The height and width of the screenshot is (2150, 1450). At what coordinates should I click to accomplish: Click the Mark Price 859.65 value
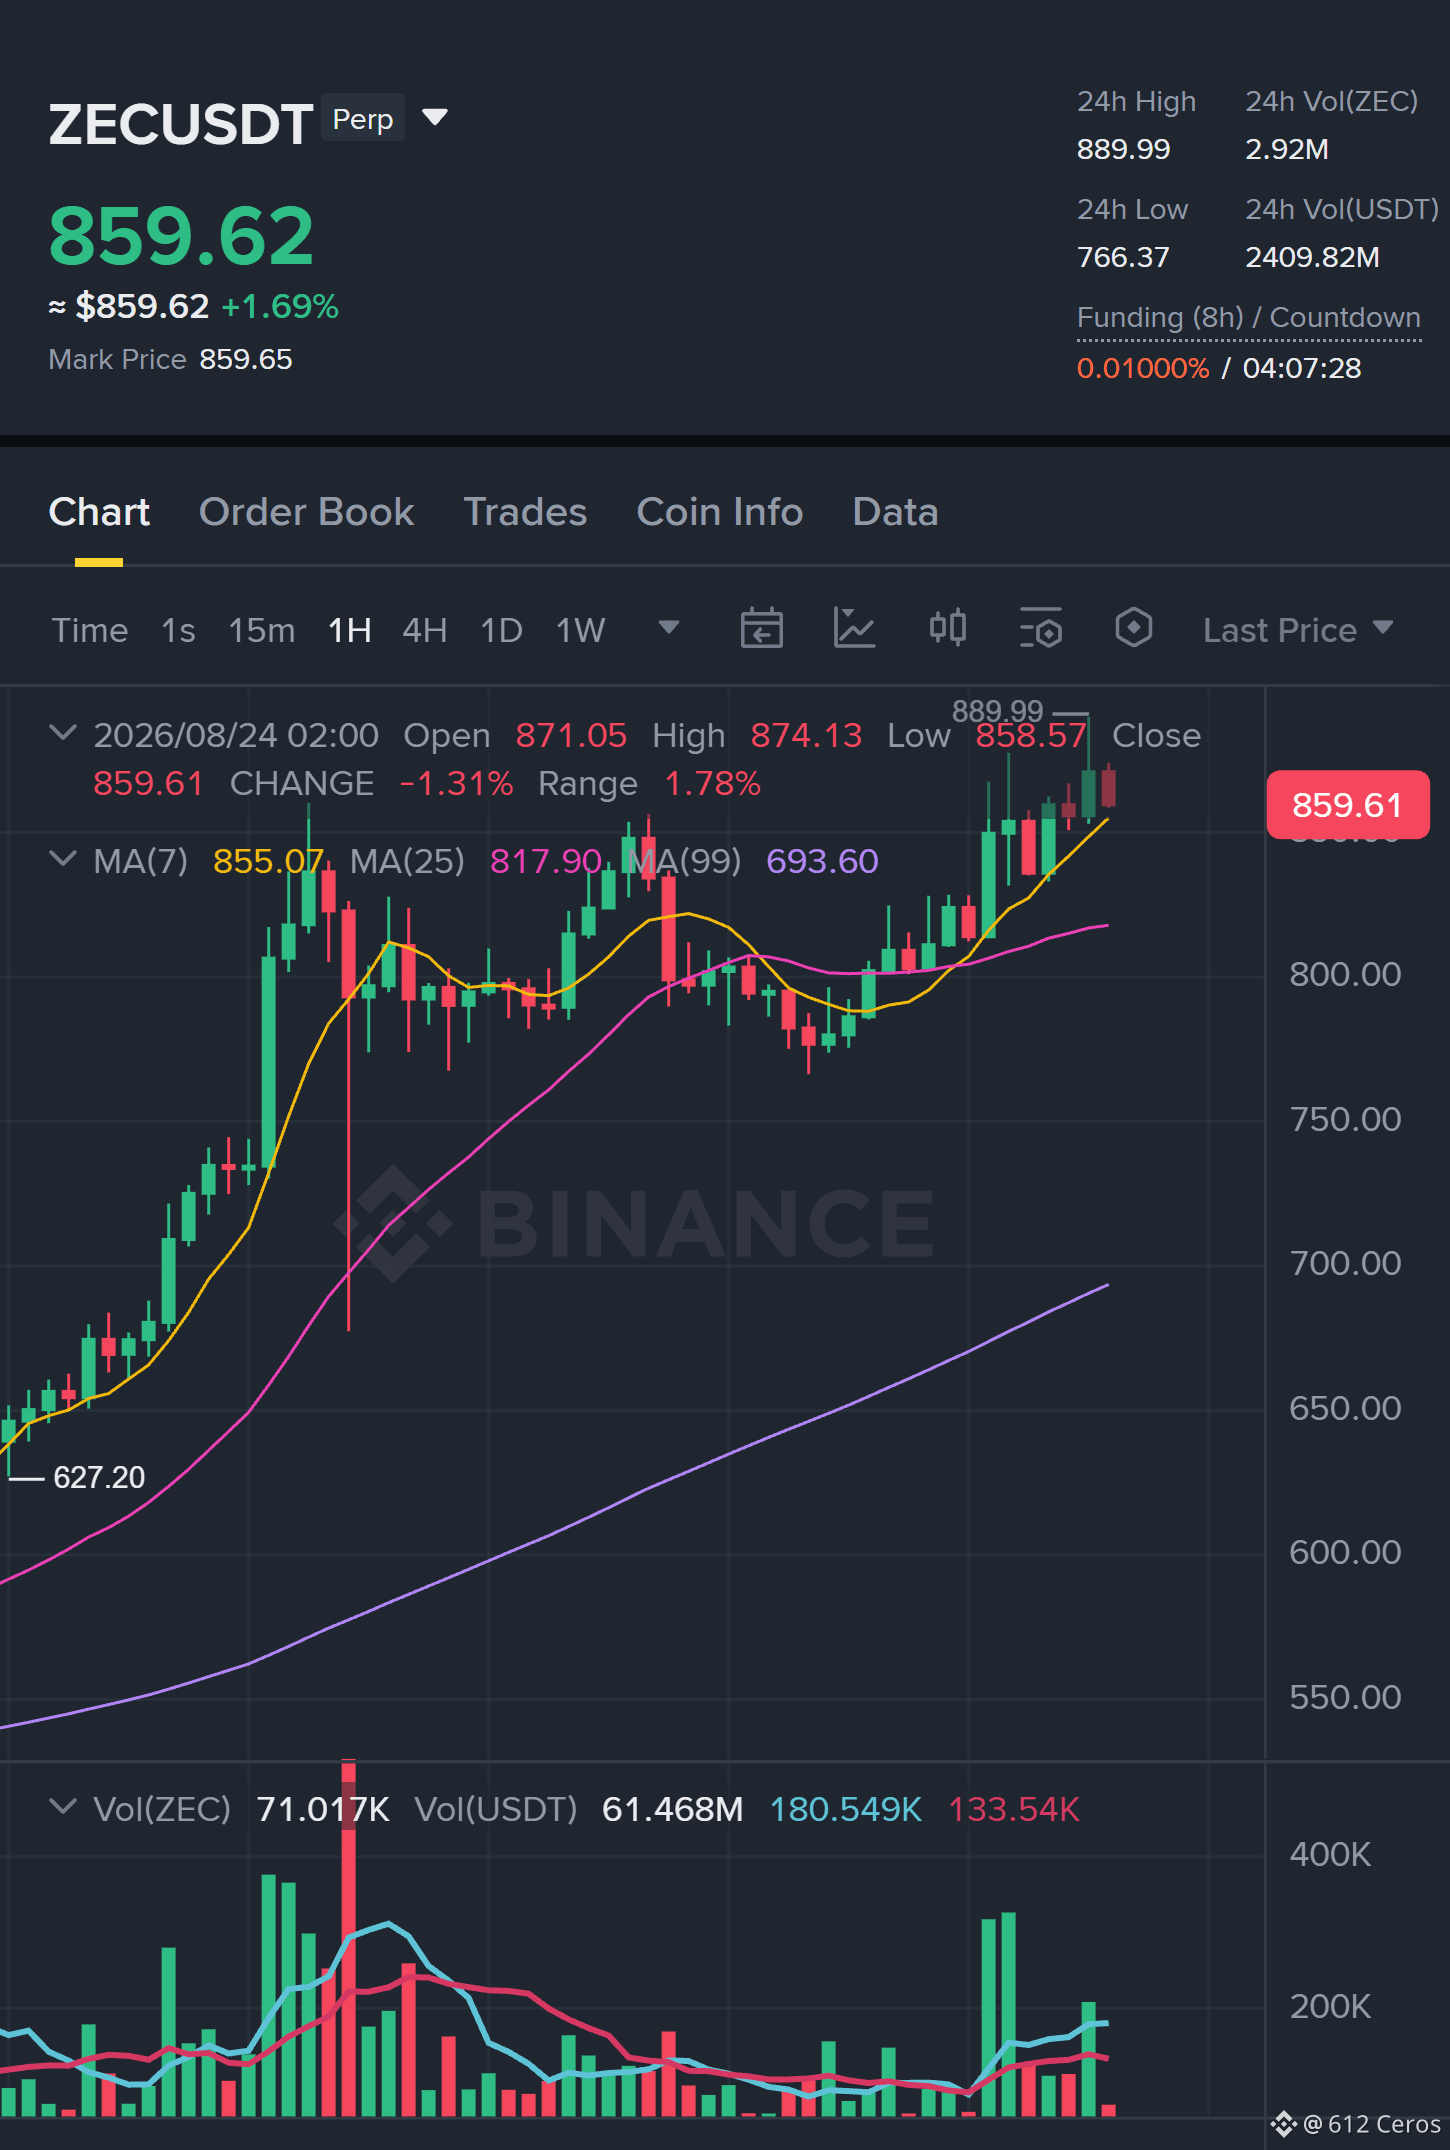pos(246,359)
